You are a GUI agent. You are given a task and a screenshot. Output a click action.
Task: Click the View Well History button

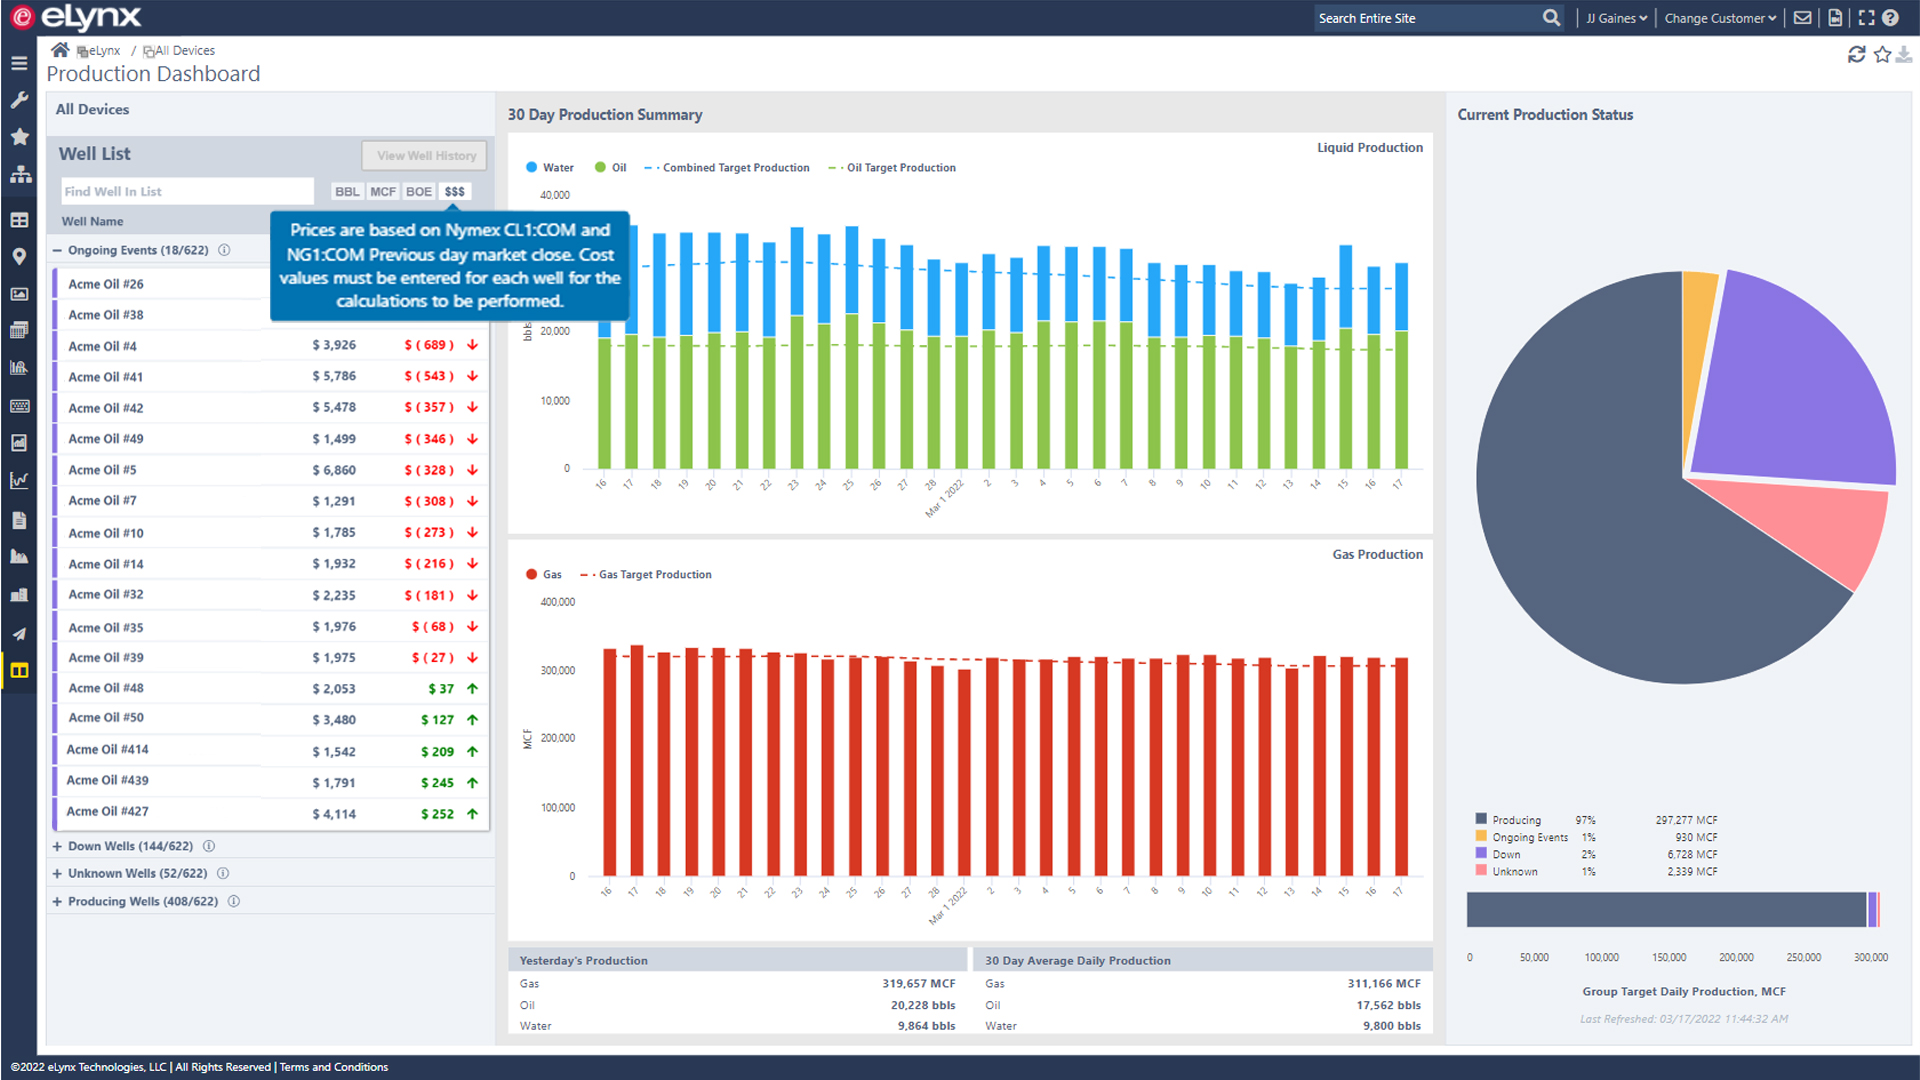(423, 155)
